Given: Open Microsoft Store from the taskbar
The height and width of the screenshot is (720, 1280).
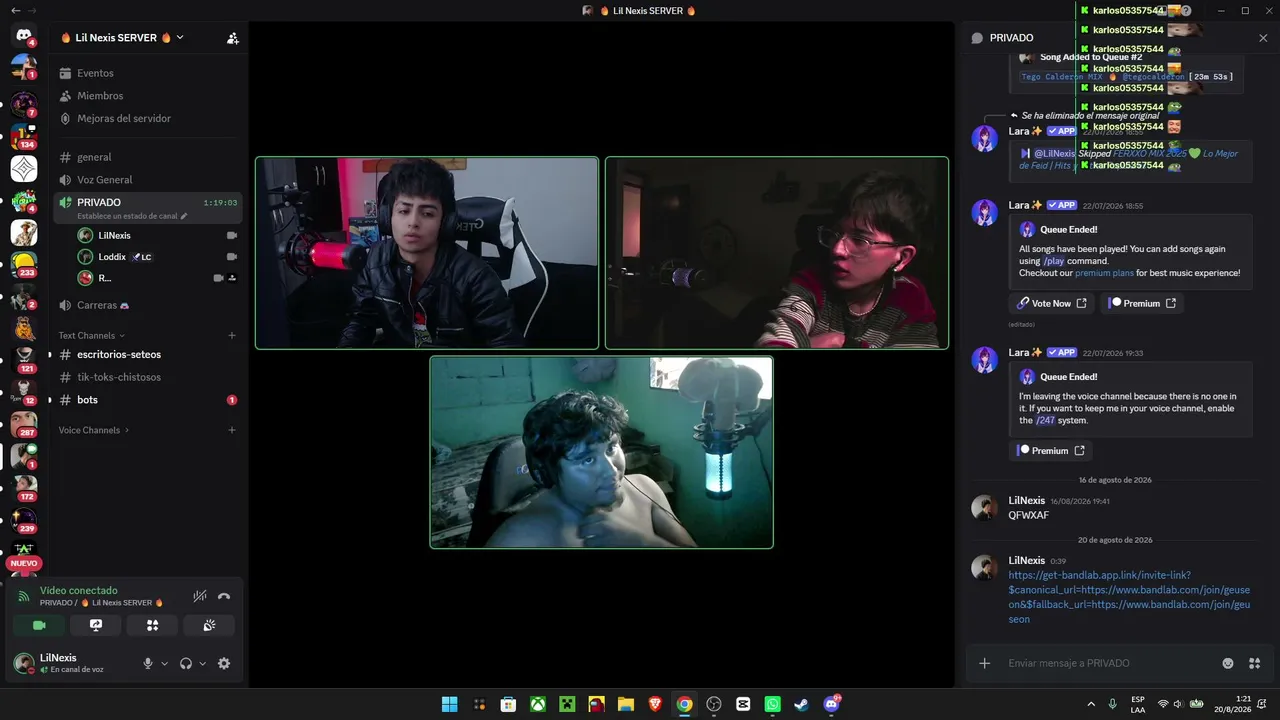Looking at the screenshot, I should pyautogui.click(x=508, y=704).
